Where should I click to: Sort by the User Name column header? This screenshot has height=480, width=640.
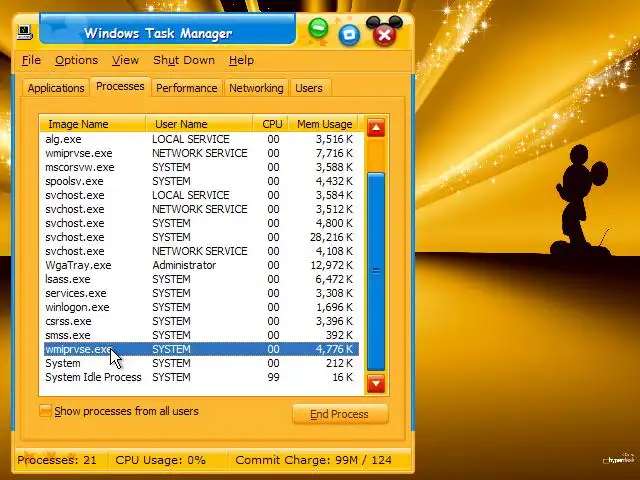click(199, 124)
